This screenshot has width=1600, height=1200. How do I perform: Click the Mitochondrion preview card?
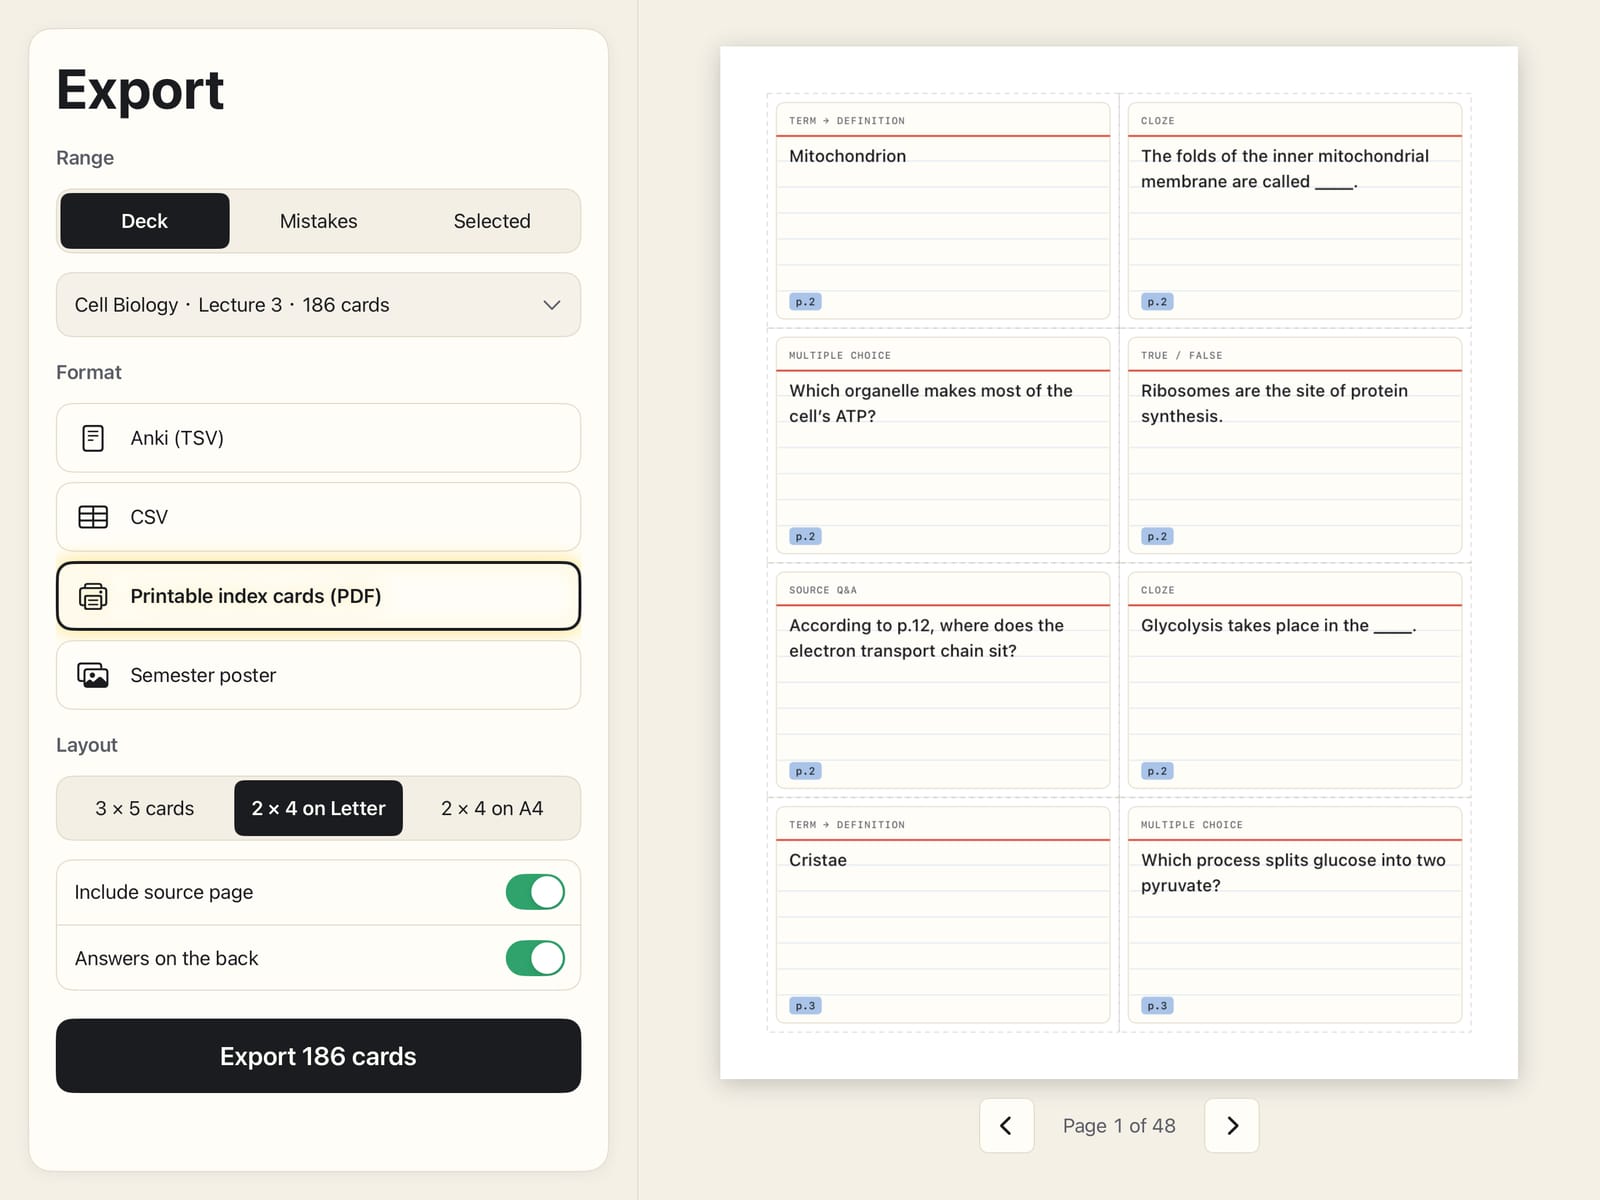tap(943, 211)
